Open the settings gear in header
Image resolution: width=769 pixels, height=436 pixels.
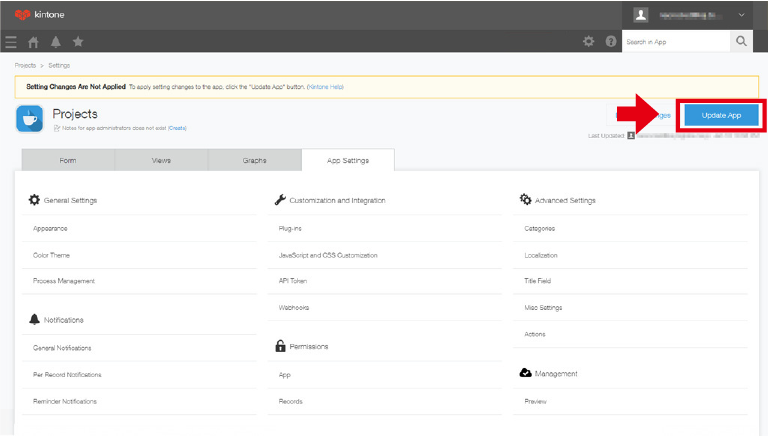coord(589,42)
